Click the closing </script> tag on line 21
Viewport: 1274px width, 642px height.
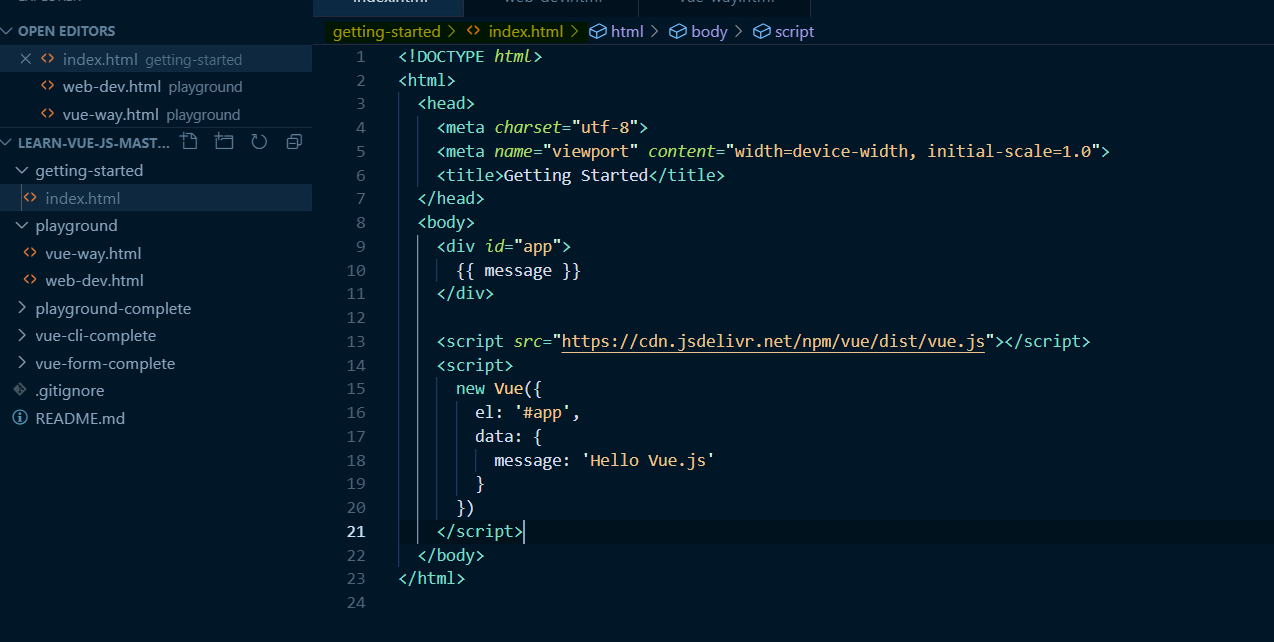coord(480,531)
